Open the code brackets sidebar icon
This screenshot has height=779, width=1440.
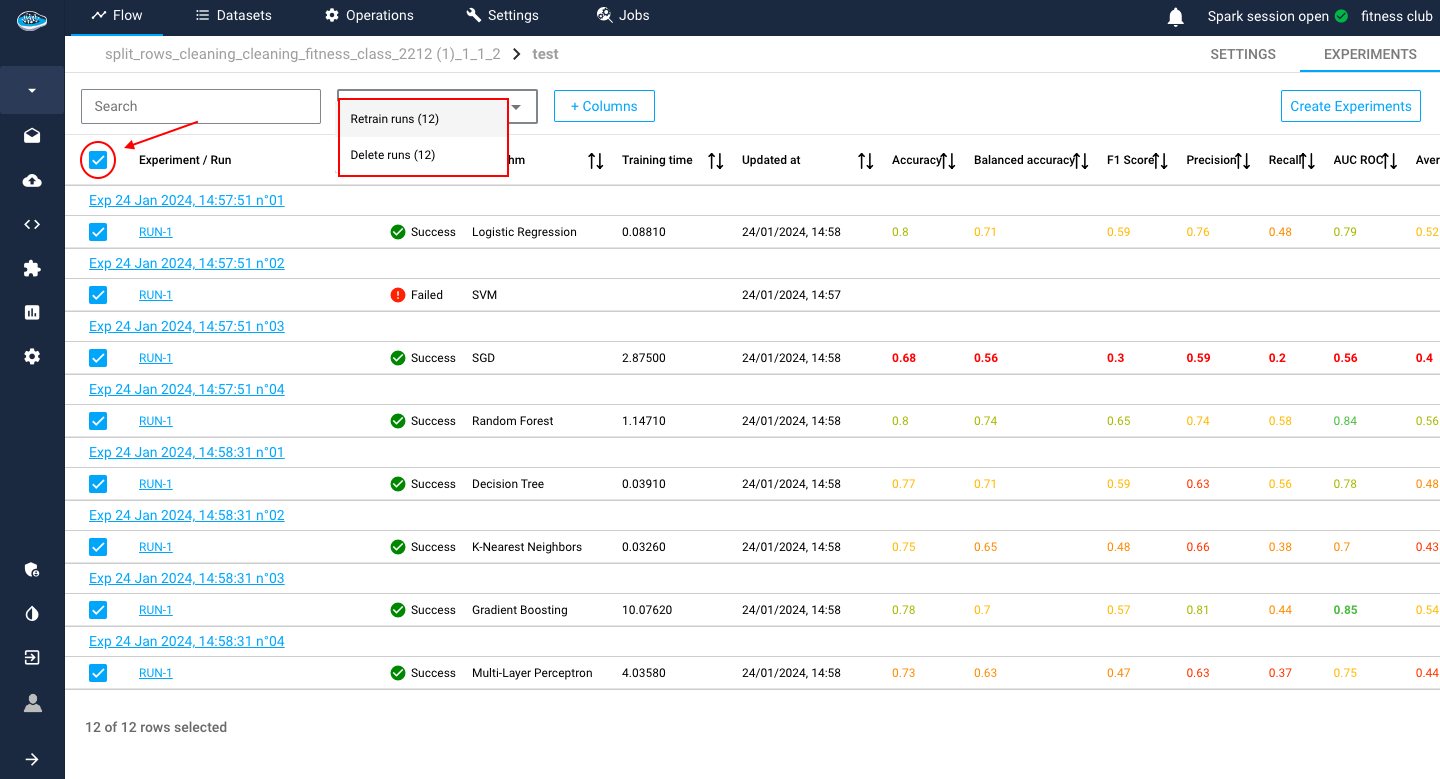pyautogui.click(x=32, y=224)
